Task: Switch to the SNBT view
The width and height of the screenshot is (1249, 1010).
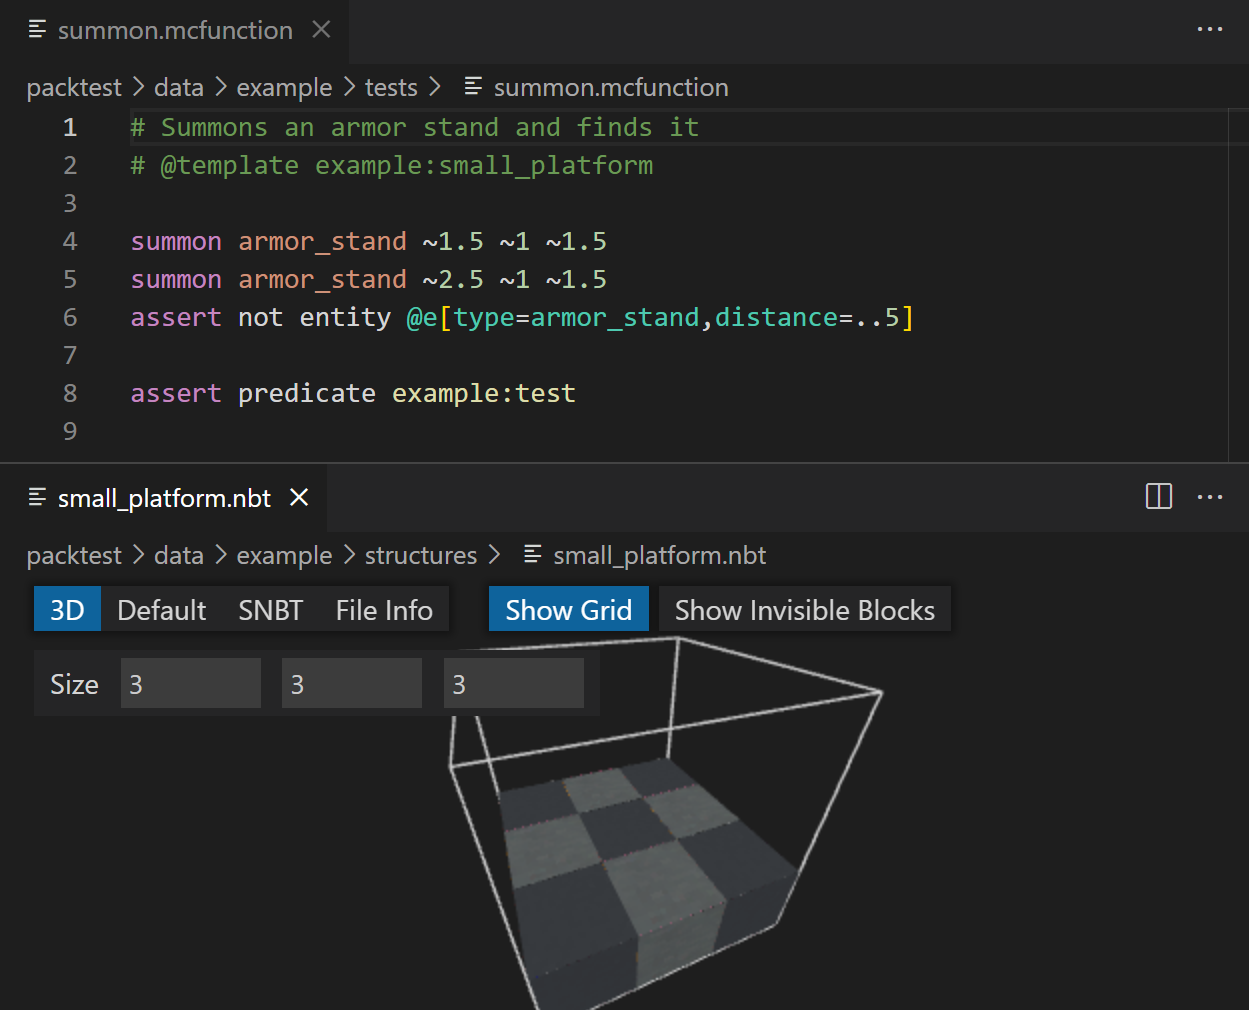Action: point(270,610)
